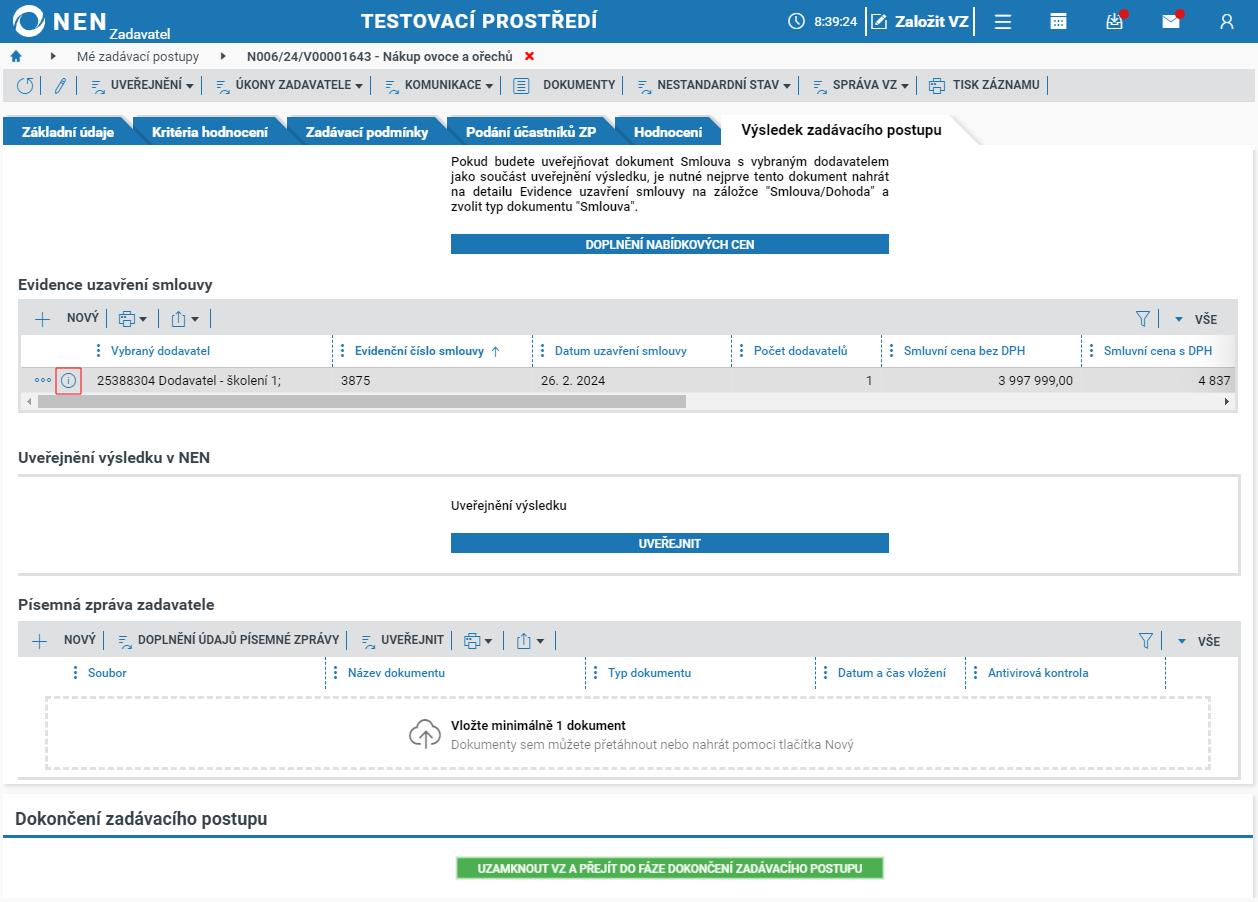1258x902 pixels.
Task: Open column menu for Smluvní cena bez DPH
Action: [892, 351]
